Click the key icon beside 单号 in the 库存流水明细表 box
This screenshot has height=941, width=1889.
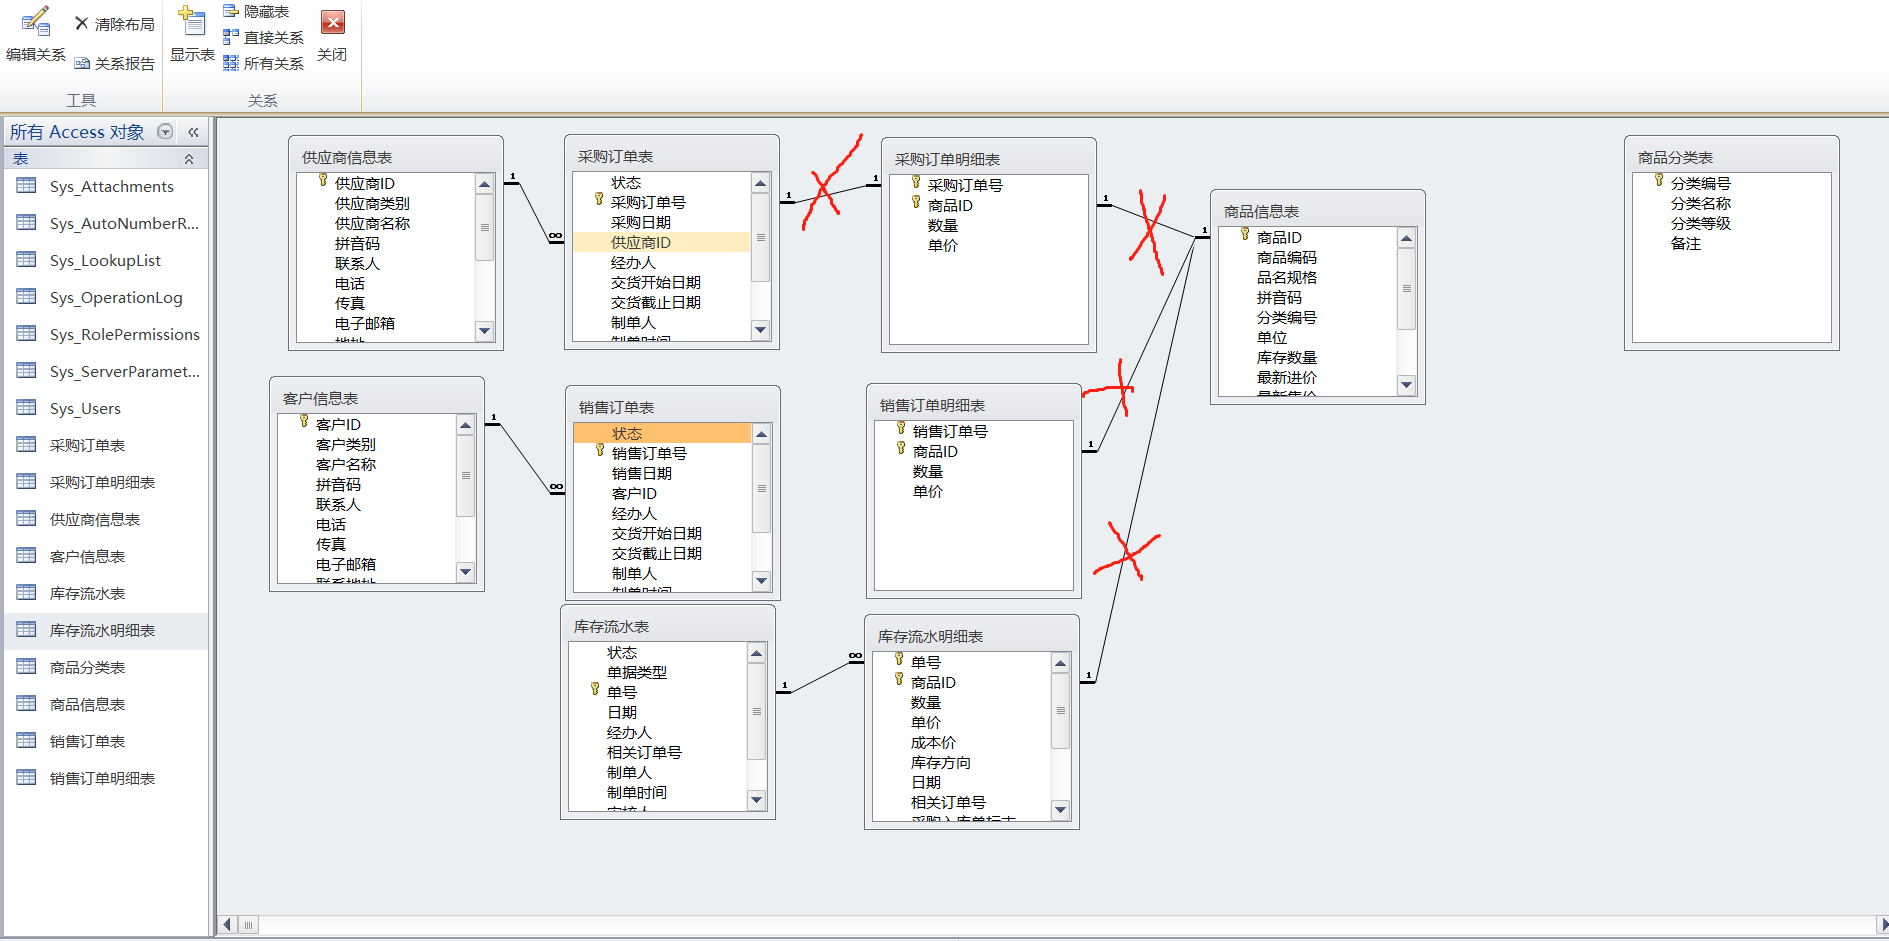[899, 660]
